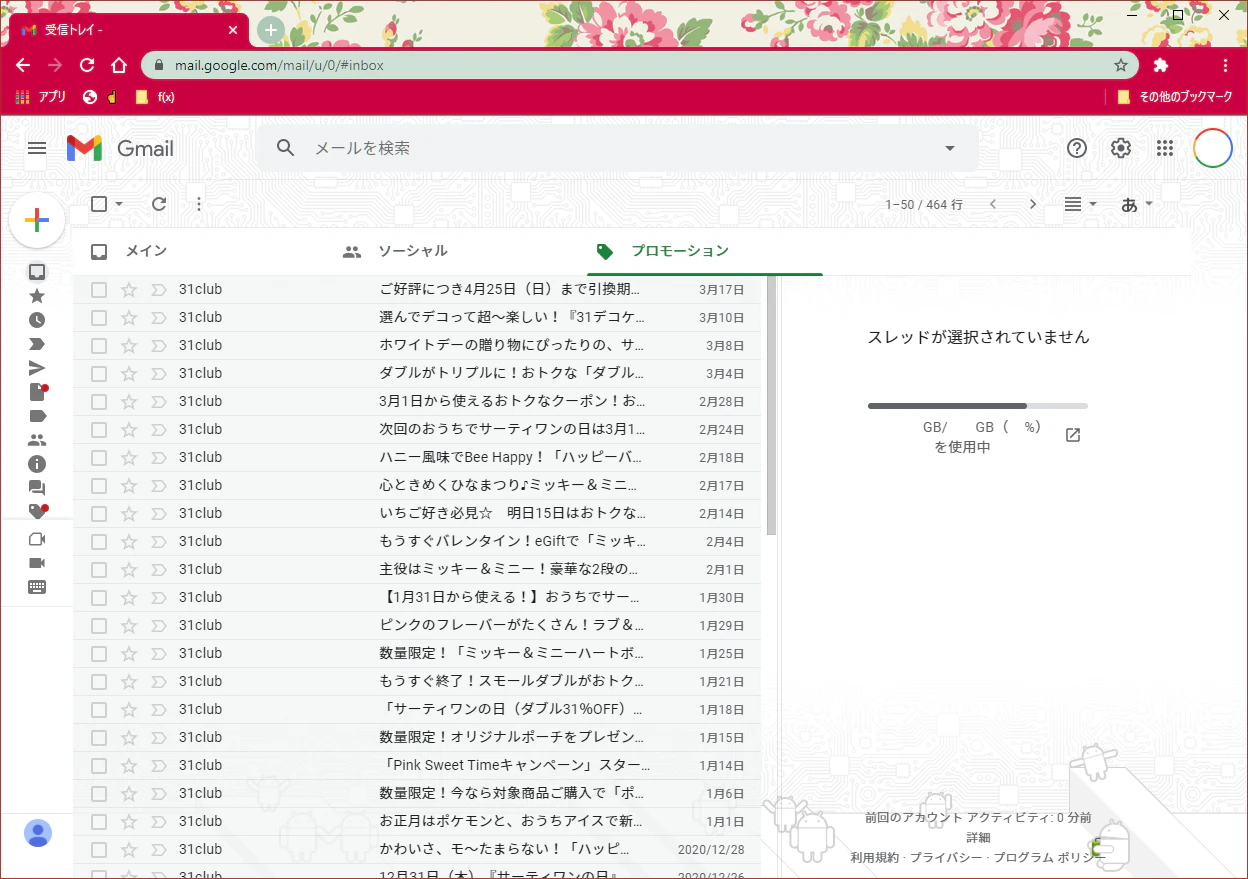Image resolution: width=1248 pixels, height=879 pixels.
Task: Open Gmail settings gear
Action: point(1121,148)
